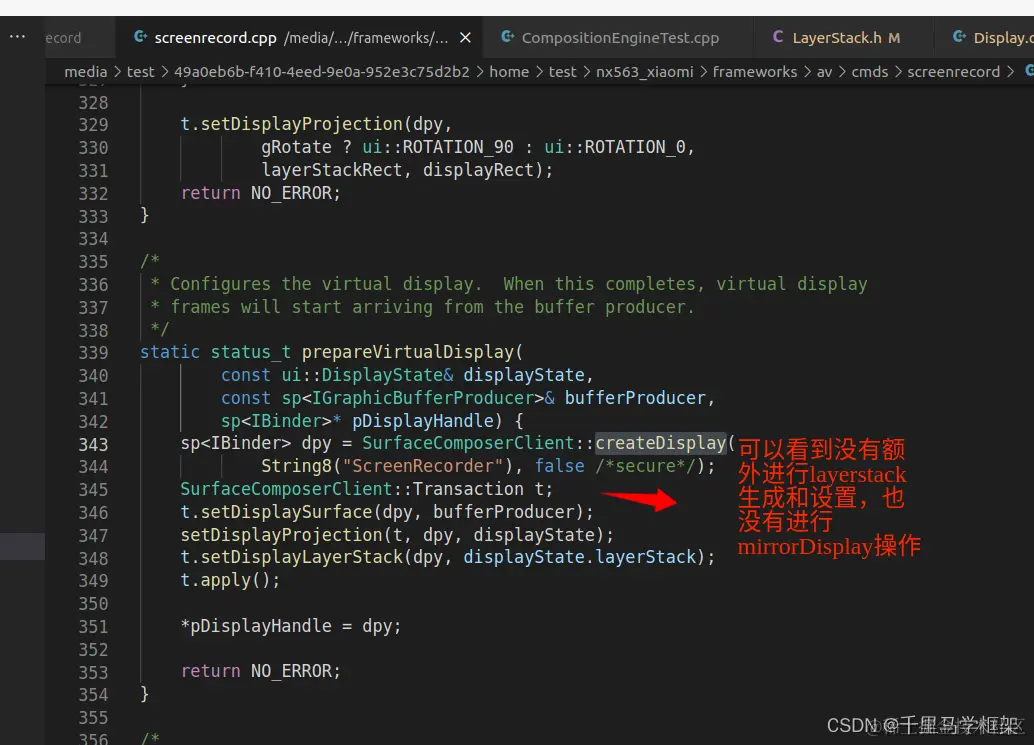1034x745 pixels.
Task: Click the "ScreenRecorder" string literal
Action: (x=423, y=466)
